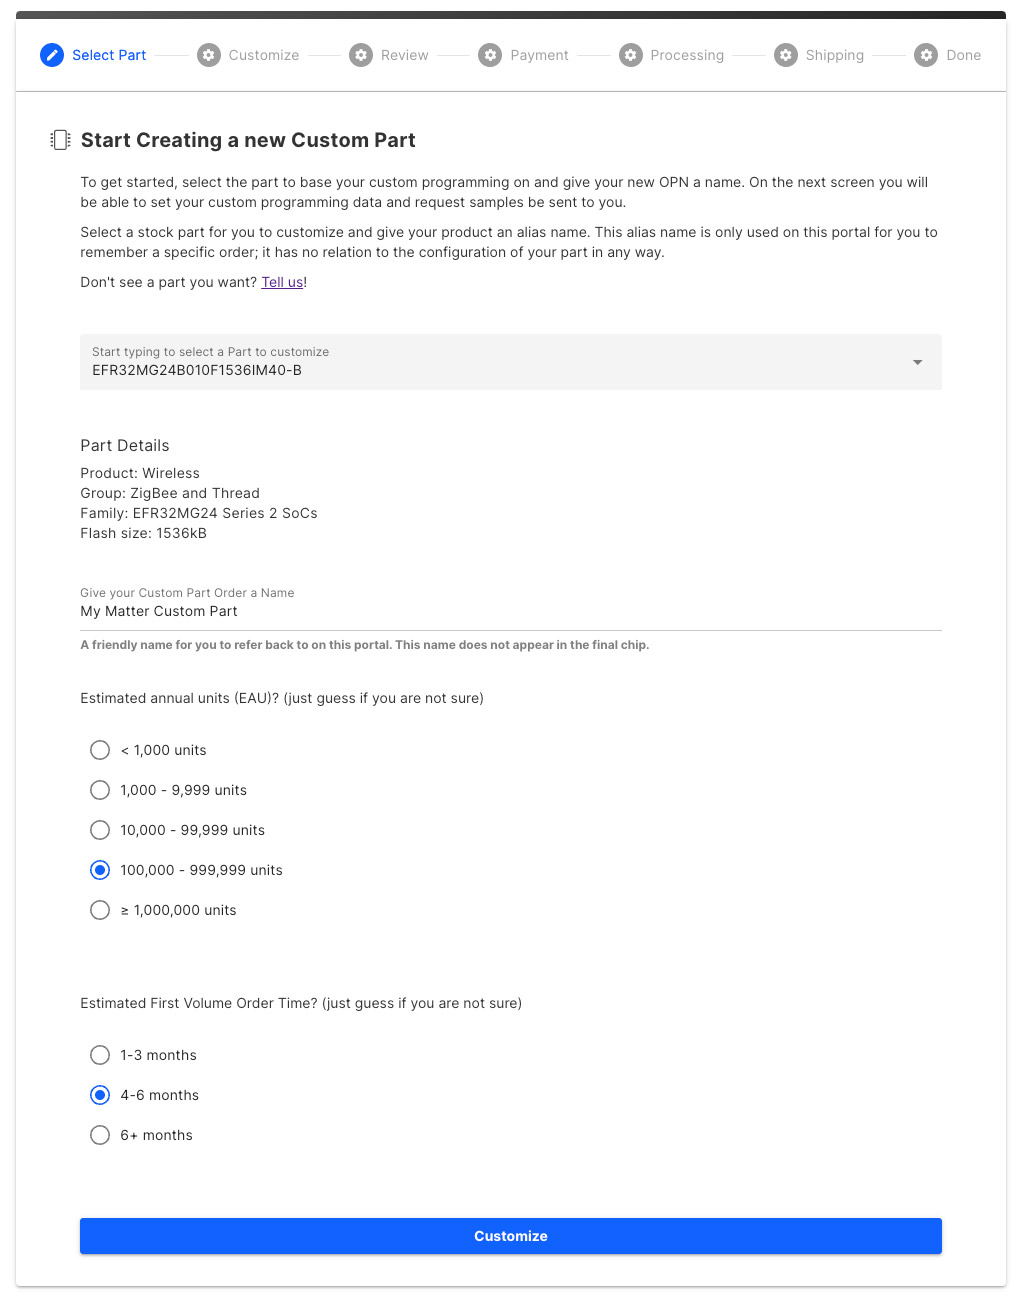The height and width of the screenshot is (1297, 1022).
Task: Click the chip icon beside page heading
Action: [60, 140]
